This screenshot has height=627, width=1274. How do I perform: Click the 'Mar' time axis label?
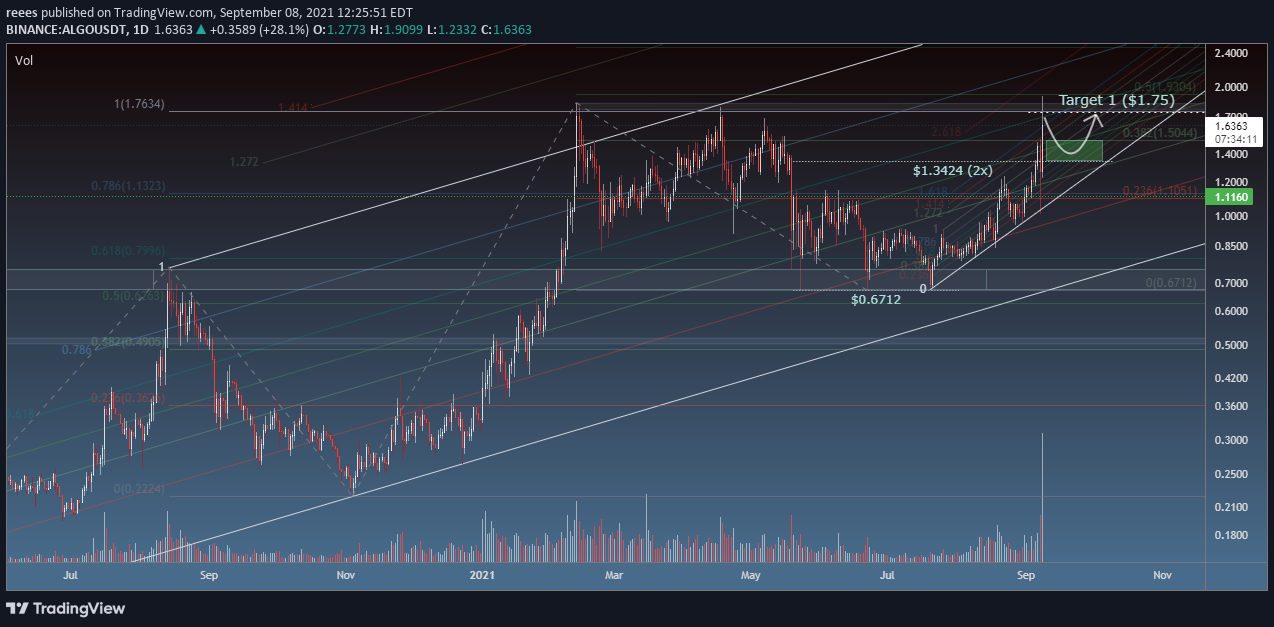(x=615, y=576)
